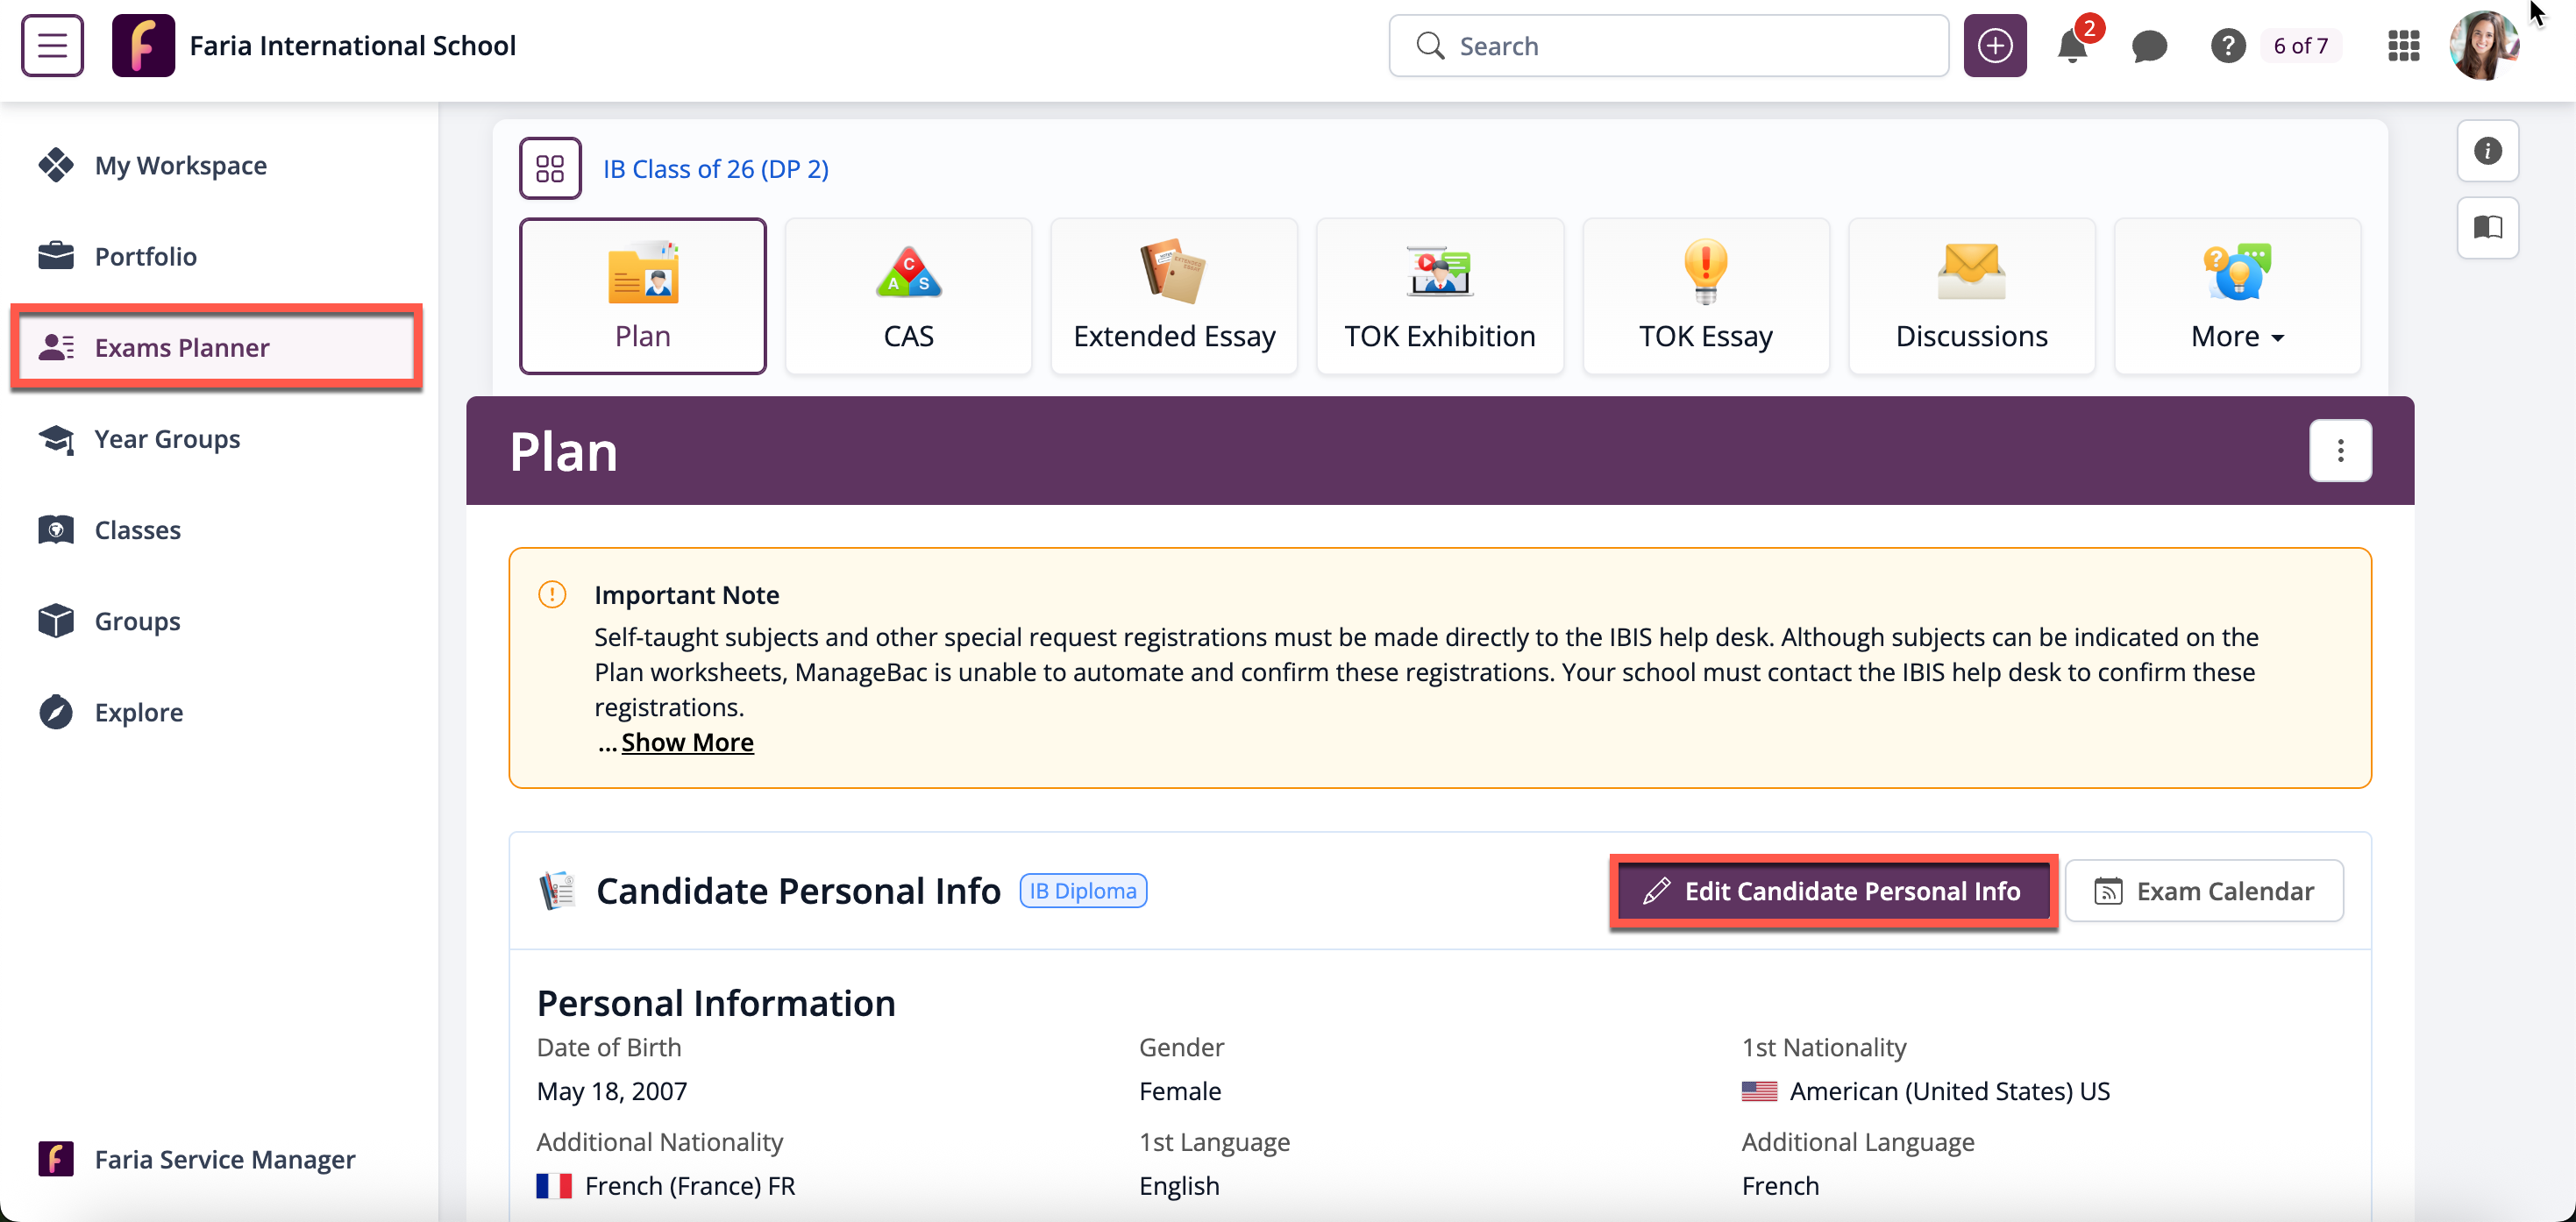This screenshot has height=1222, width=2576.
Task: Click the open book guide icon
Action: (x=2487, y=228)
